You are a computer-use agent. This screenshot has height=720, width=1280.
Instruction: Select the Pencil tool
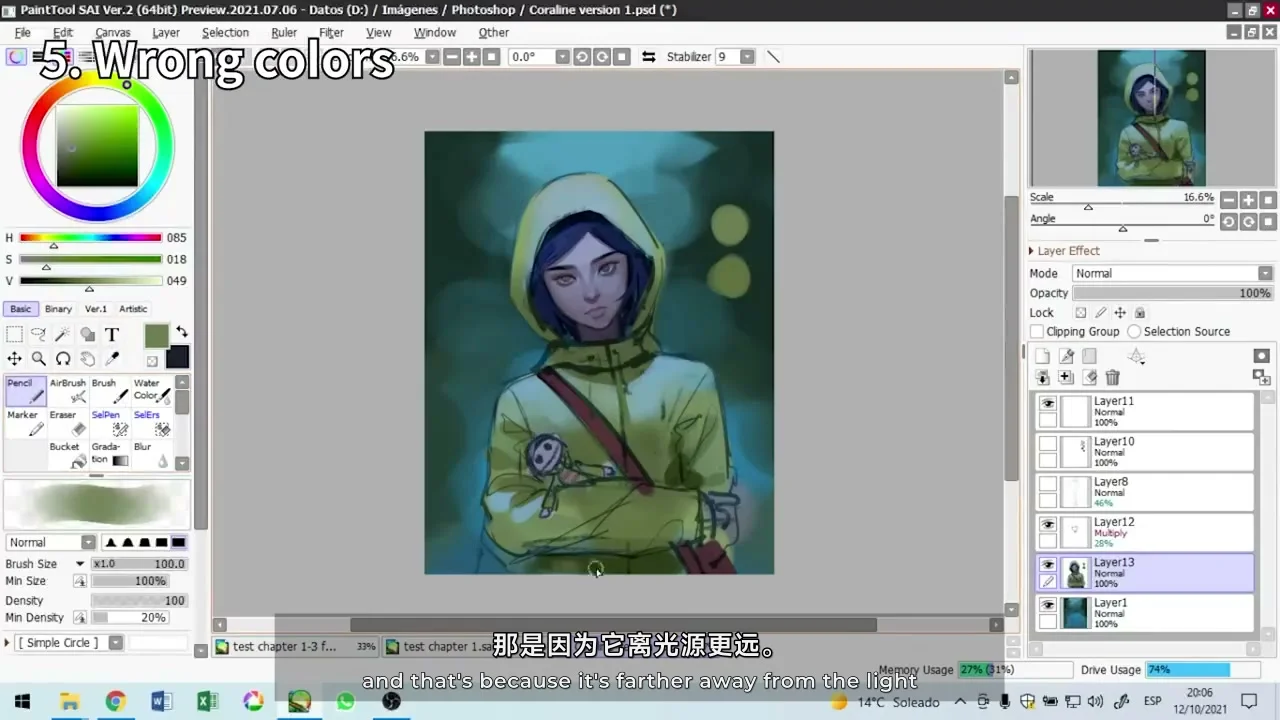point(25,391)
